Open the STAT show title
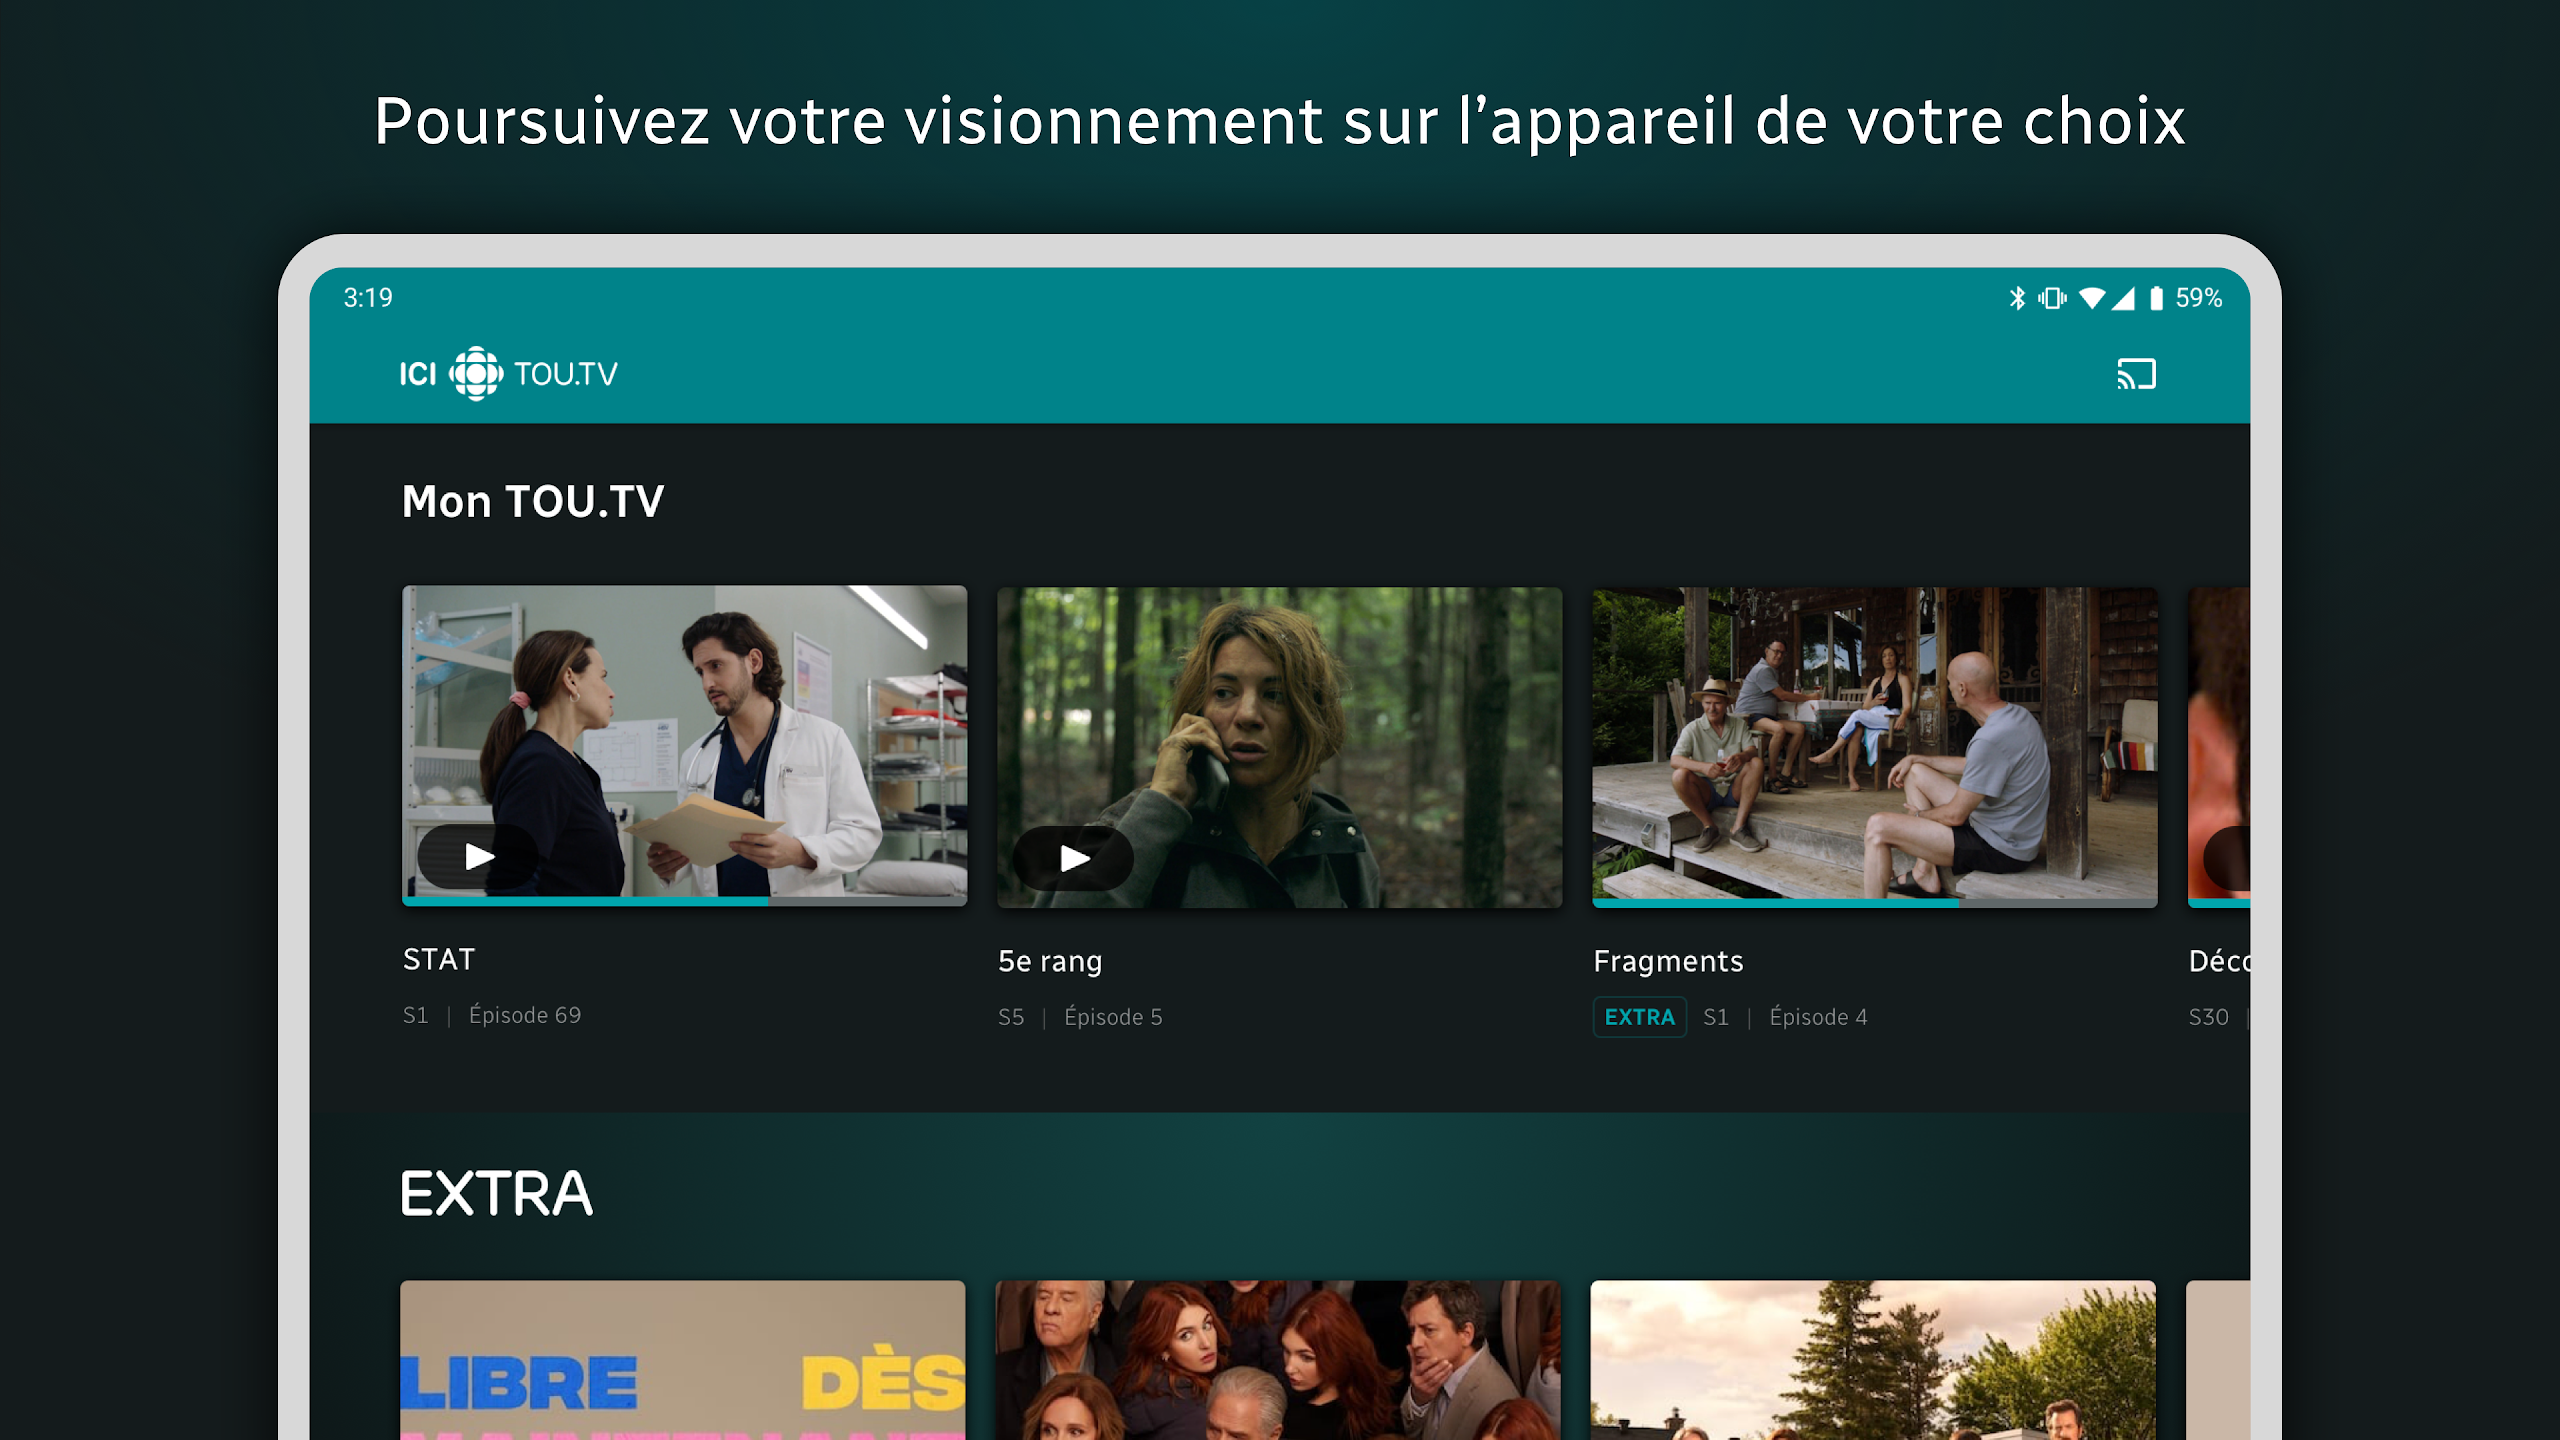Image resolution: width=2560 pixels, height=1440 pixels. tap(439, 959)
